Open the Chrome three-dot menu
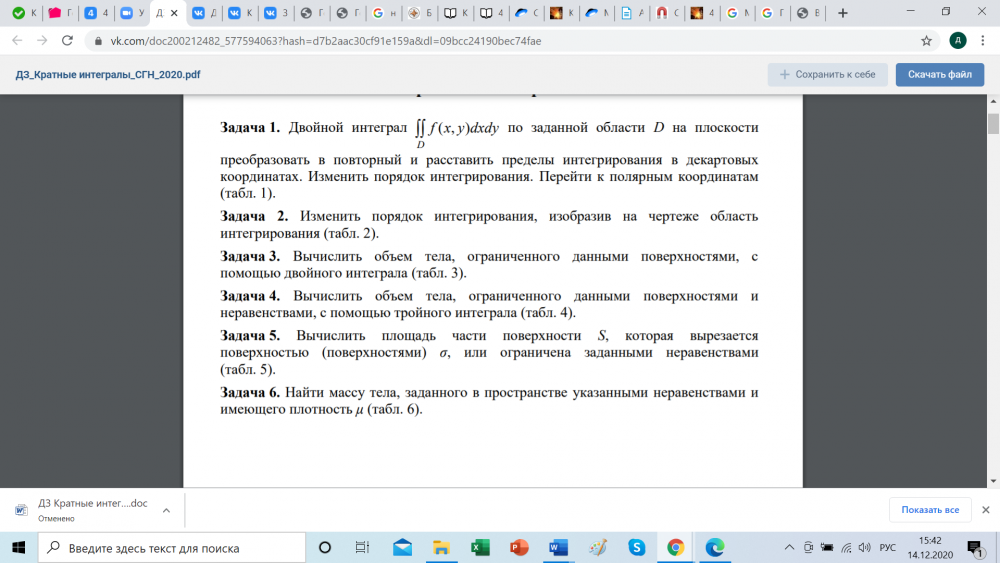This screenshot has width=1000, height=563. coord(983,41)
